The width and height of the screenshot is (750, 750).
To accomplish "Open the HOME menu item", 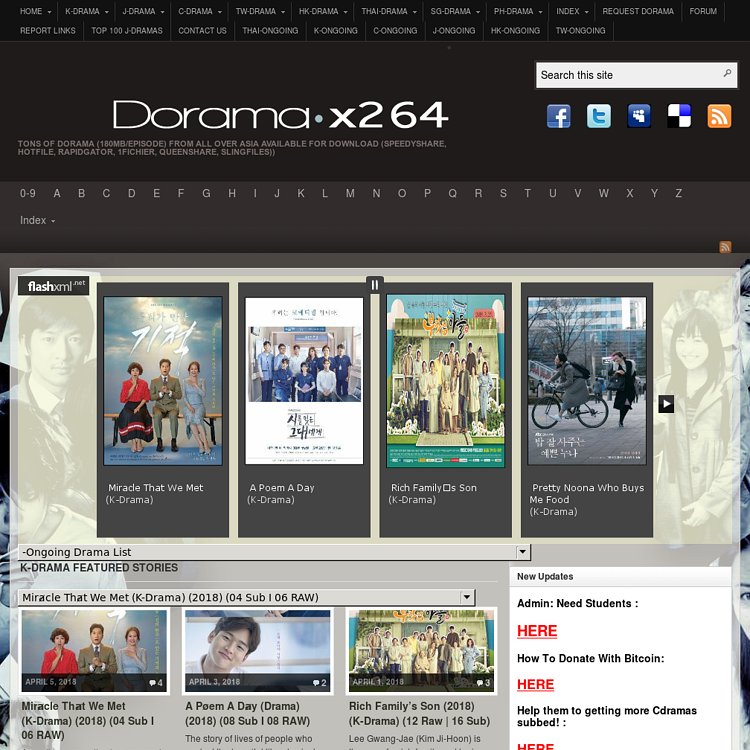I will [35, 11].
